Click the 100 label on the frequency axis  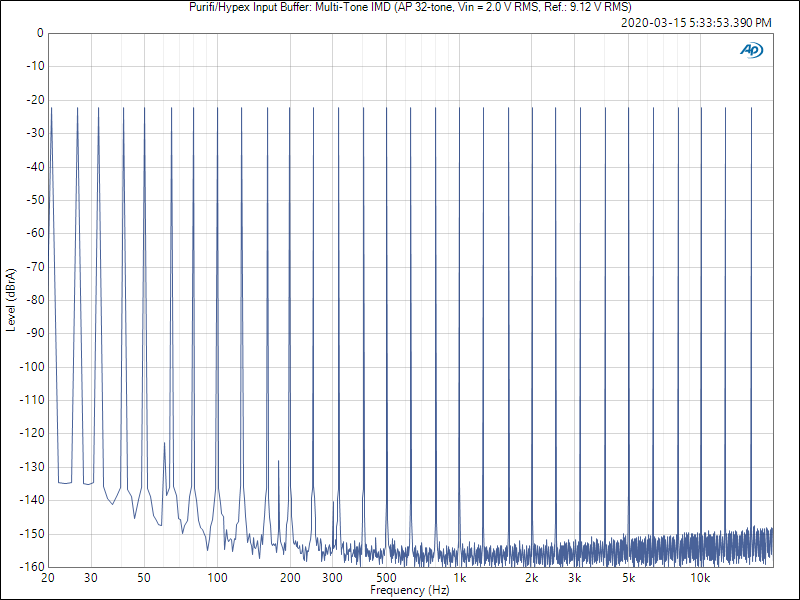217,578
